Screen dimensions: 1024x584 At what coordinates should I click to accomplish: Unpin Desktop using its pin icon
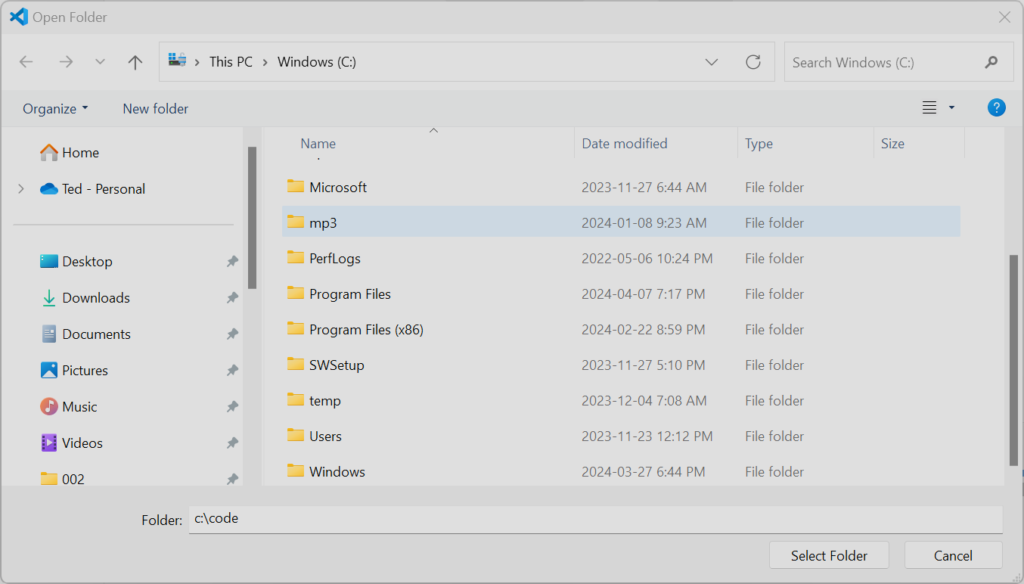click(x=232, y=262)
